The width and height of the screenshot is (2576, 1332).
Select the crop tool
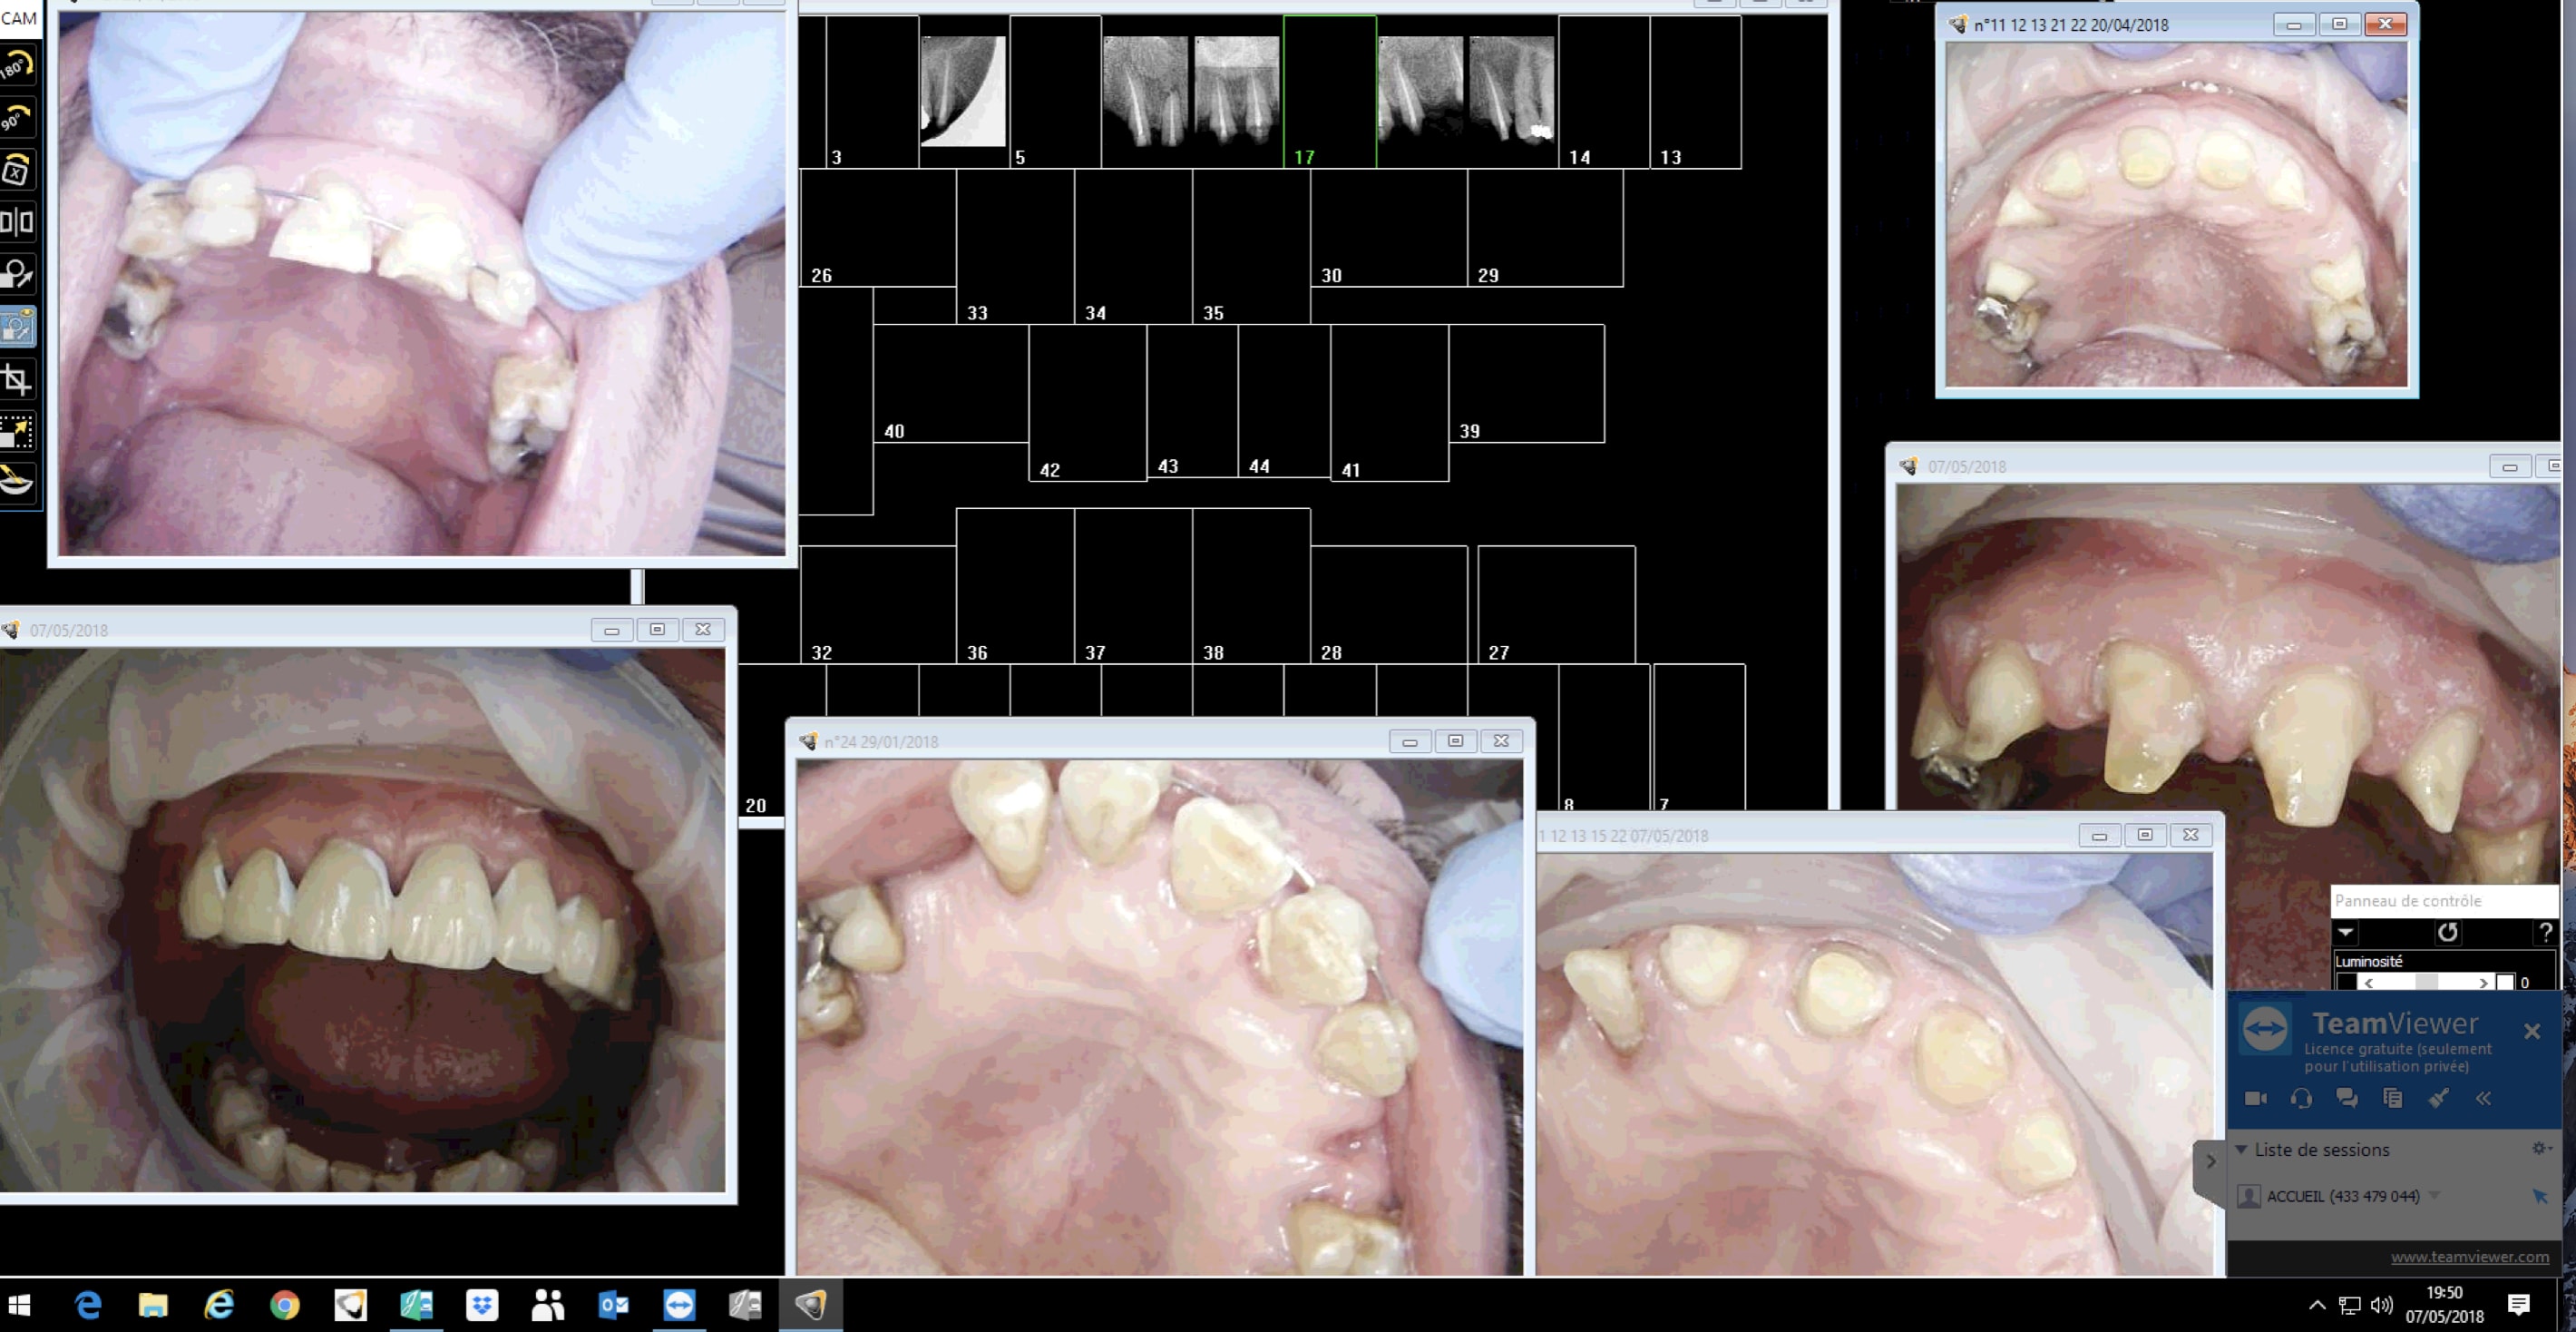tap(17, 379)
